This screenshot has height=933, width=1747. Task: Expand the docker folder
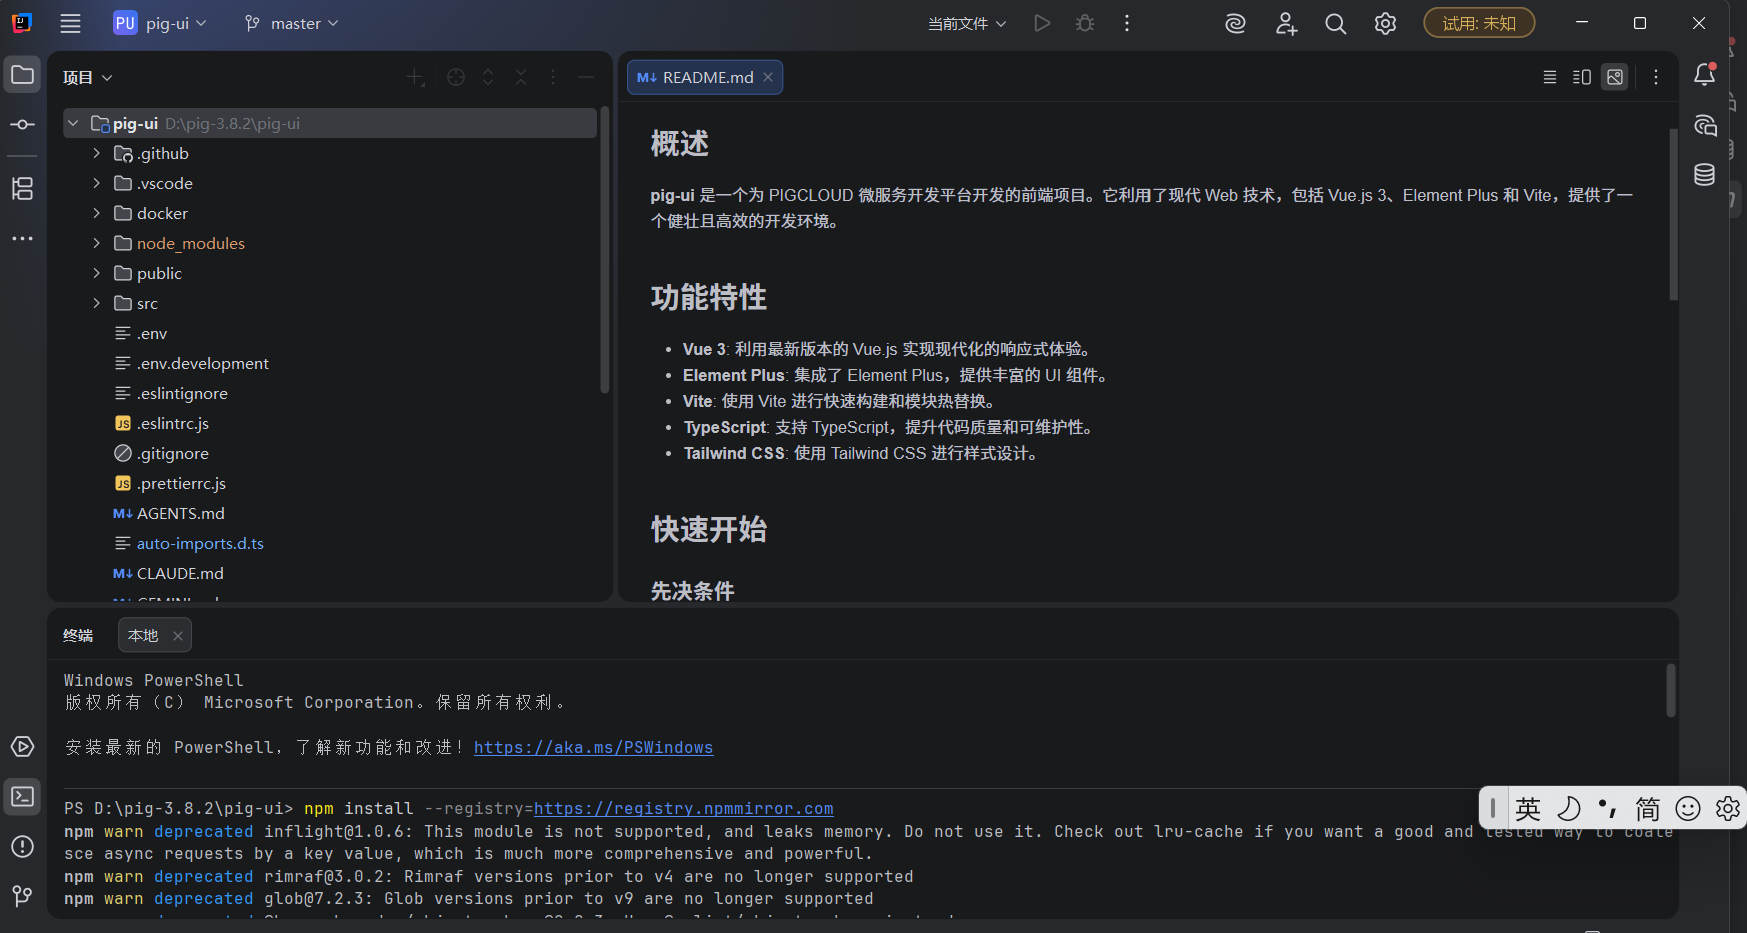96,213
